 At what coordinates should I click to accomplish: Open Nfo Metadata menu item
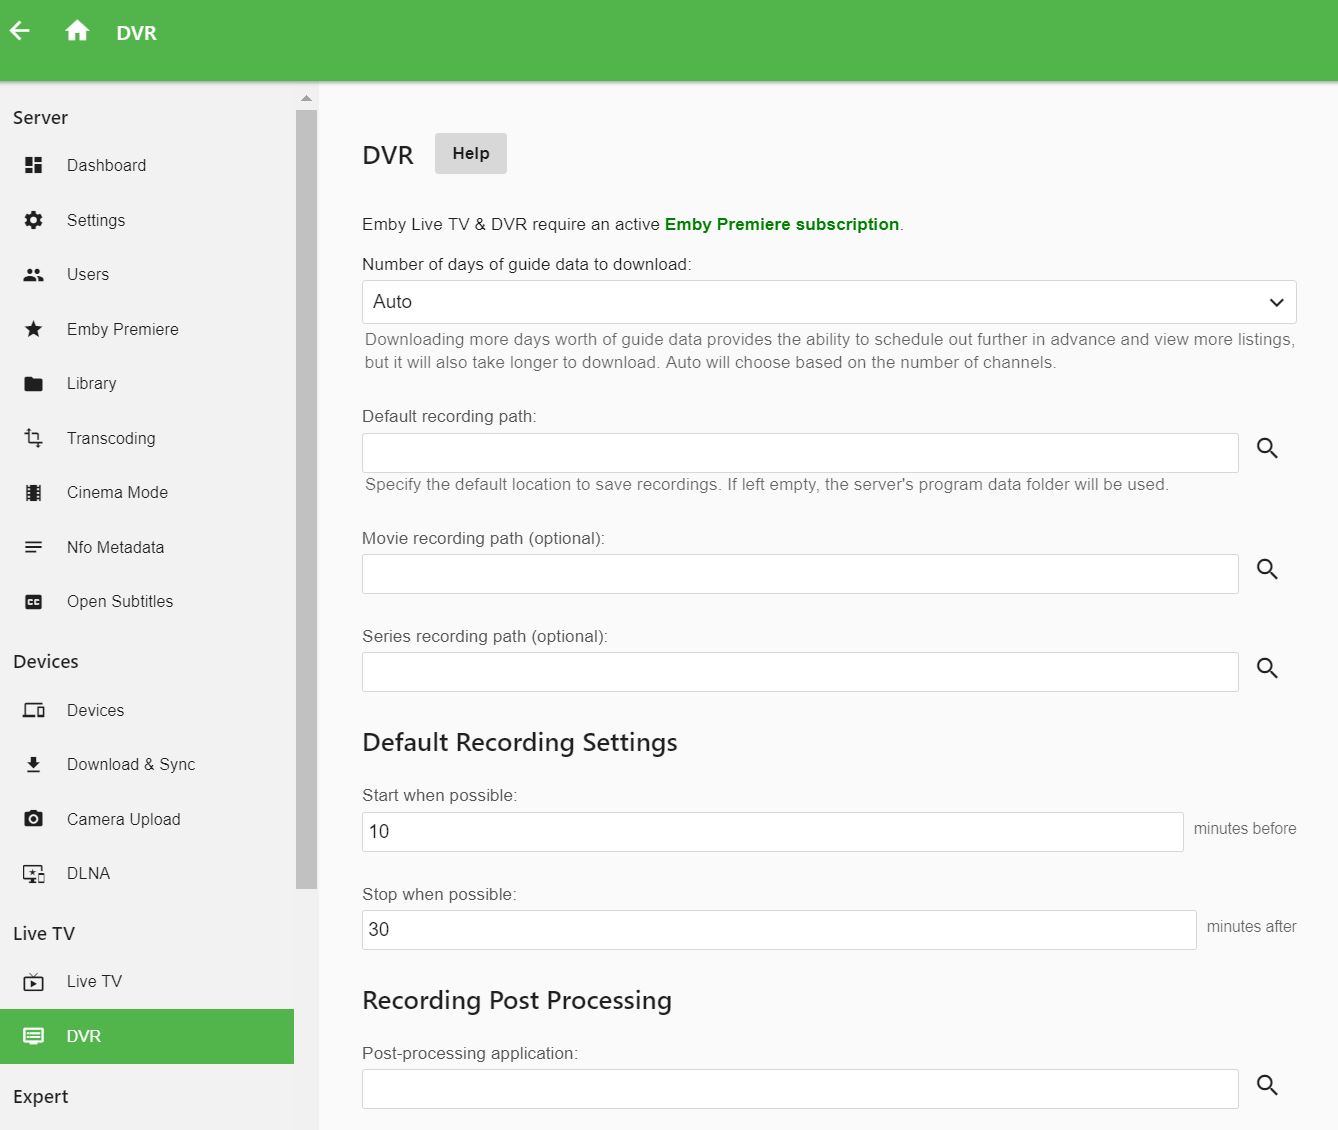click(147, 547)
